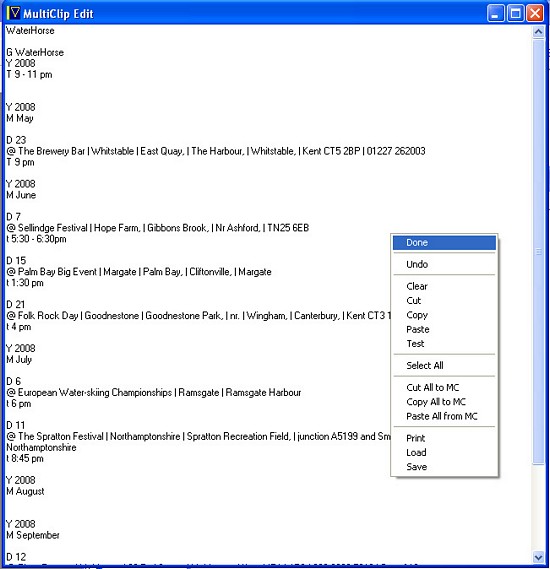Choose Select All in the menu
550x569 pixels.
pyautogui.click(x=444, y=365)
